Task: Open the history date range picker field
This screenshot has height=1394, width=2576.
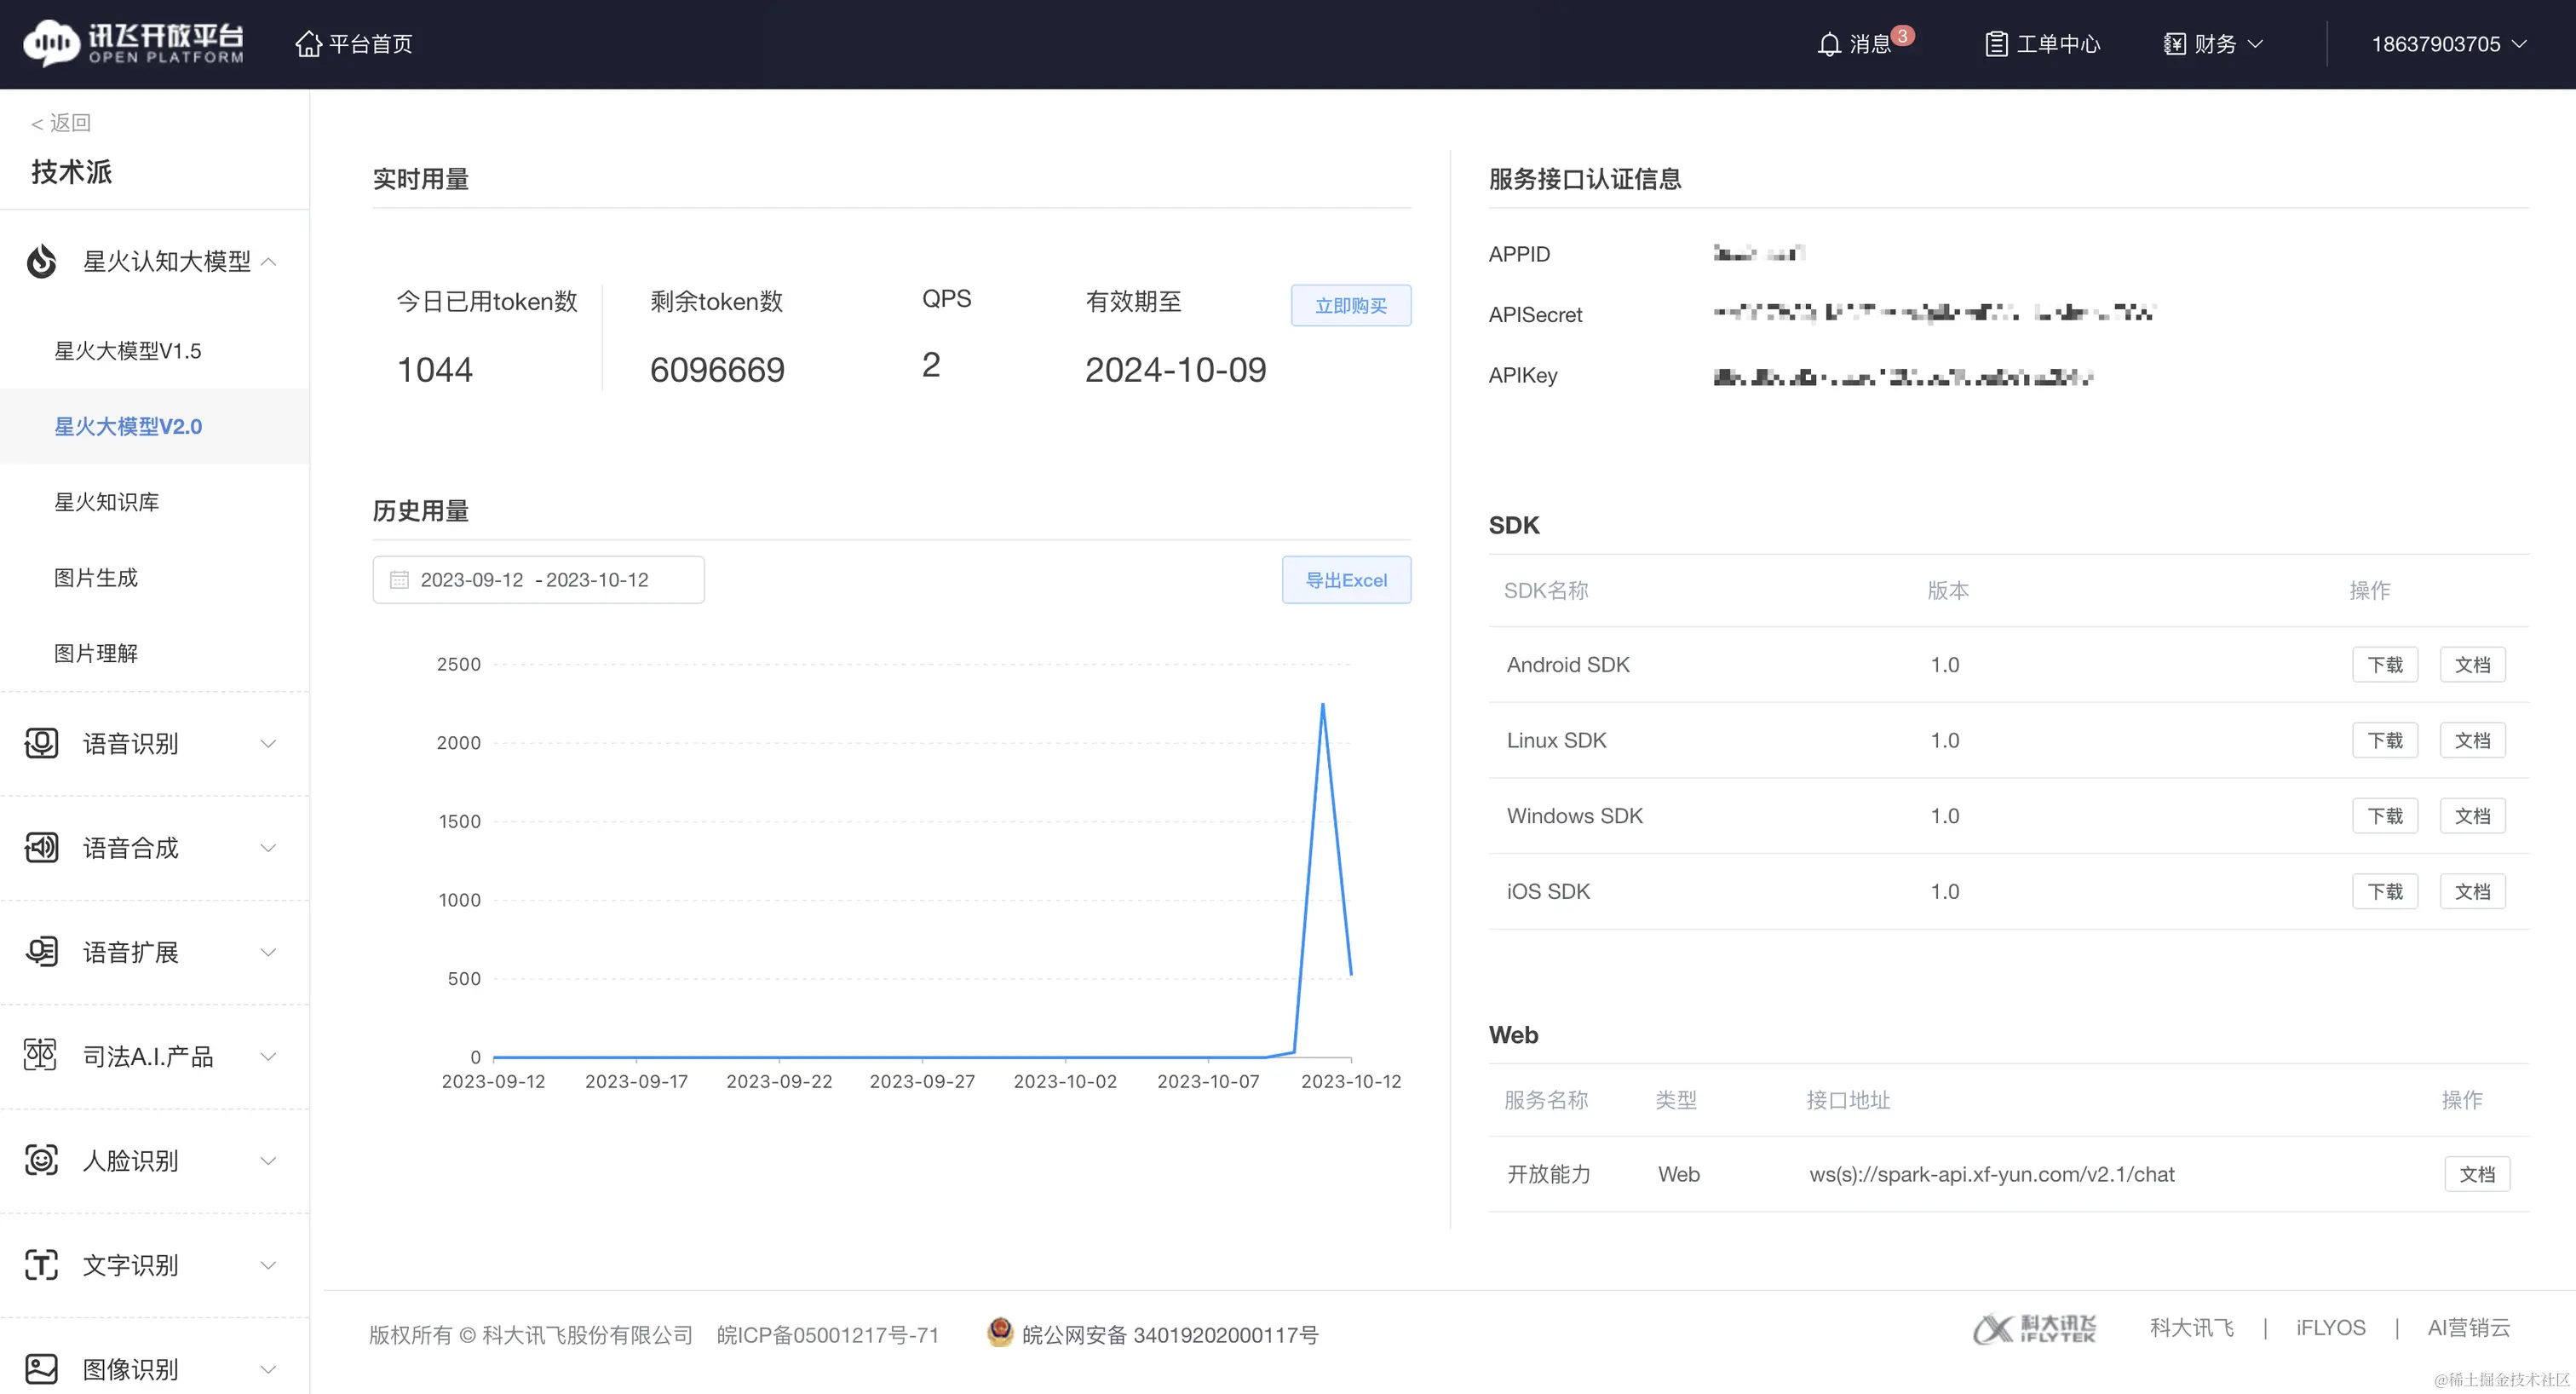Action: tap(538, 580)
